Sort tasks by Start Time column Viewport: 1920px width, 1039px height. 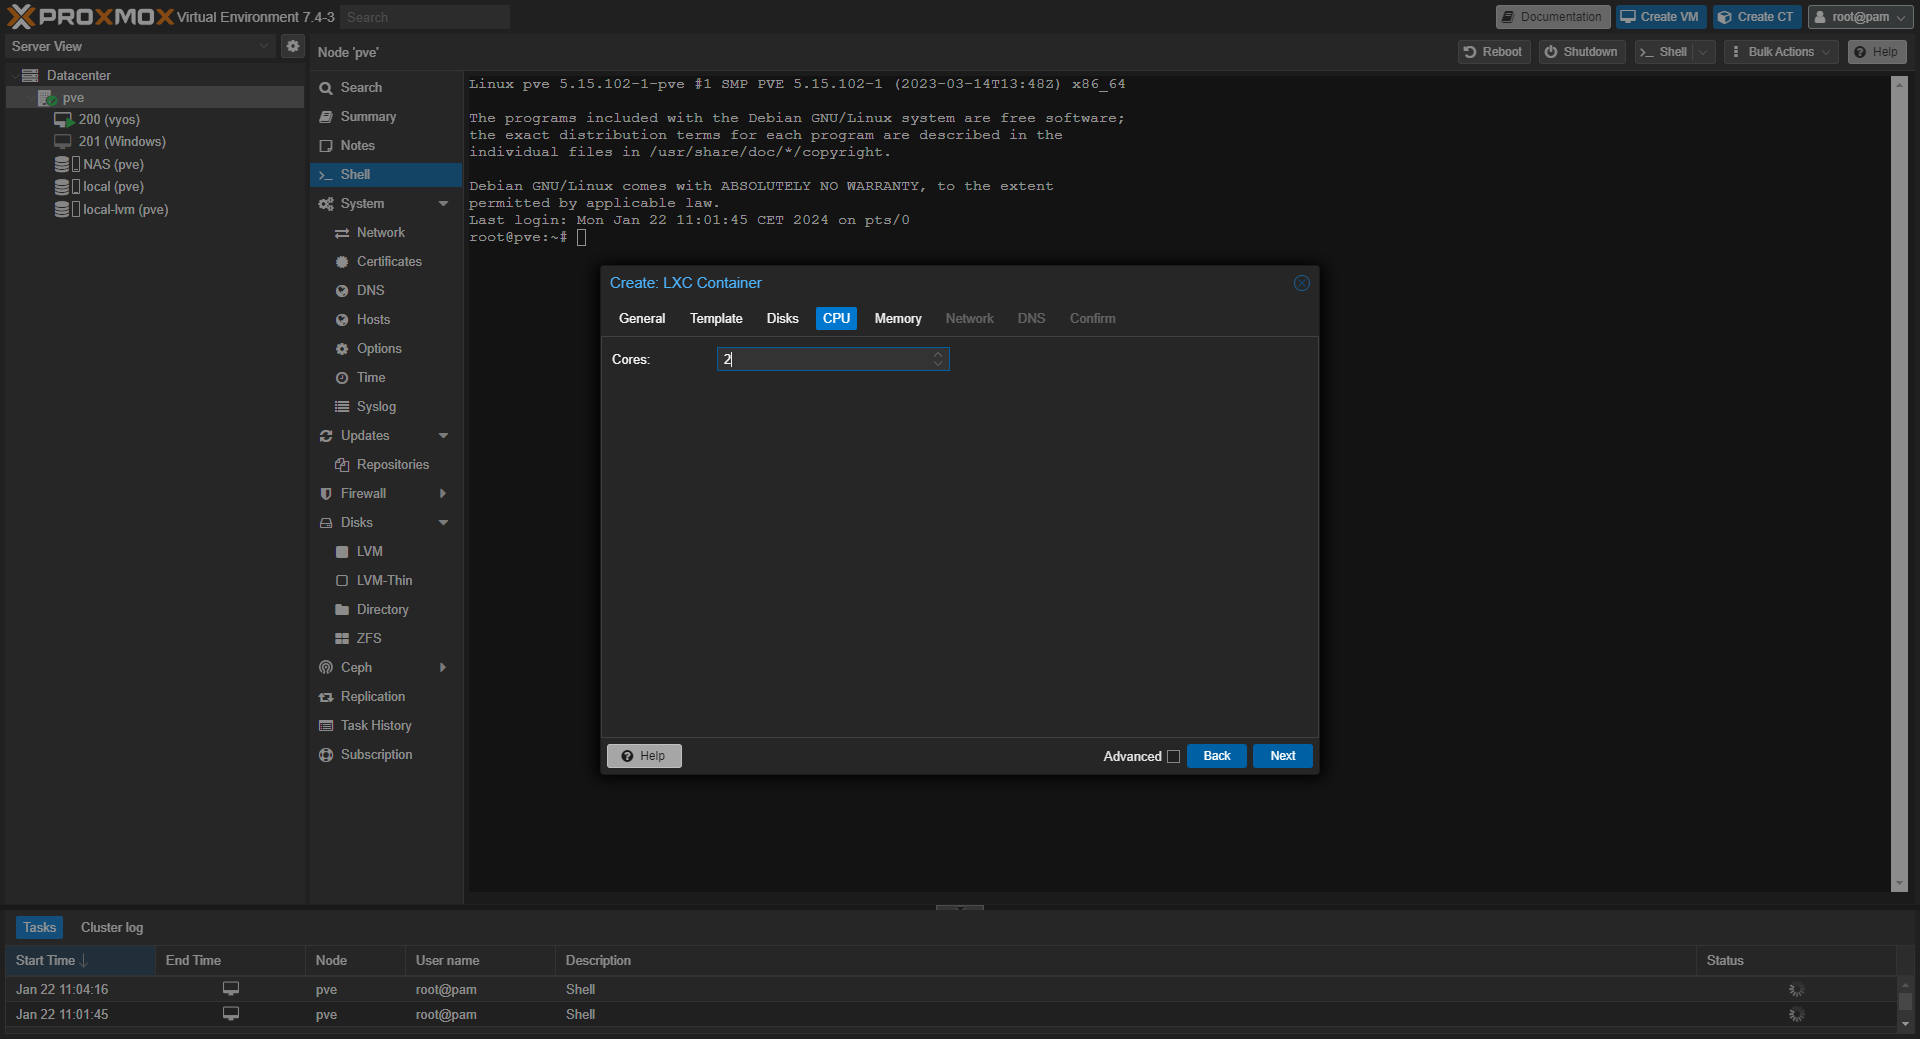coord(80,960)
